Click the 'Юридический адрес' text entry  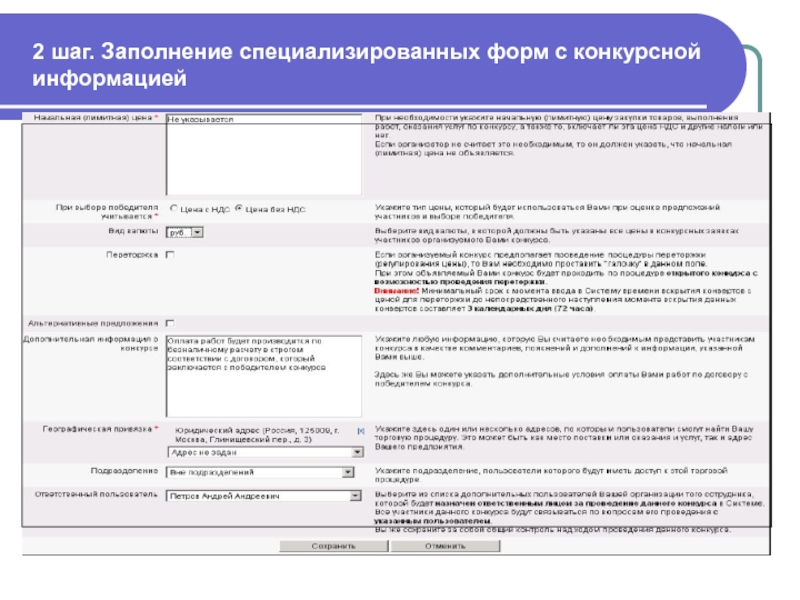coord(257,435)
